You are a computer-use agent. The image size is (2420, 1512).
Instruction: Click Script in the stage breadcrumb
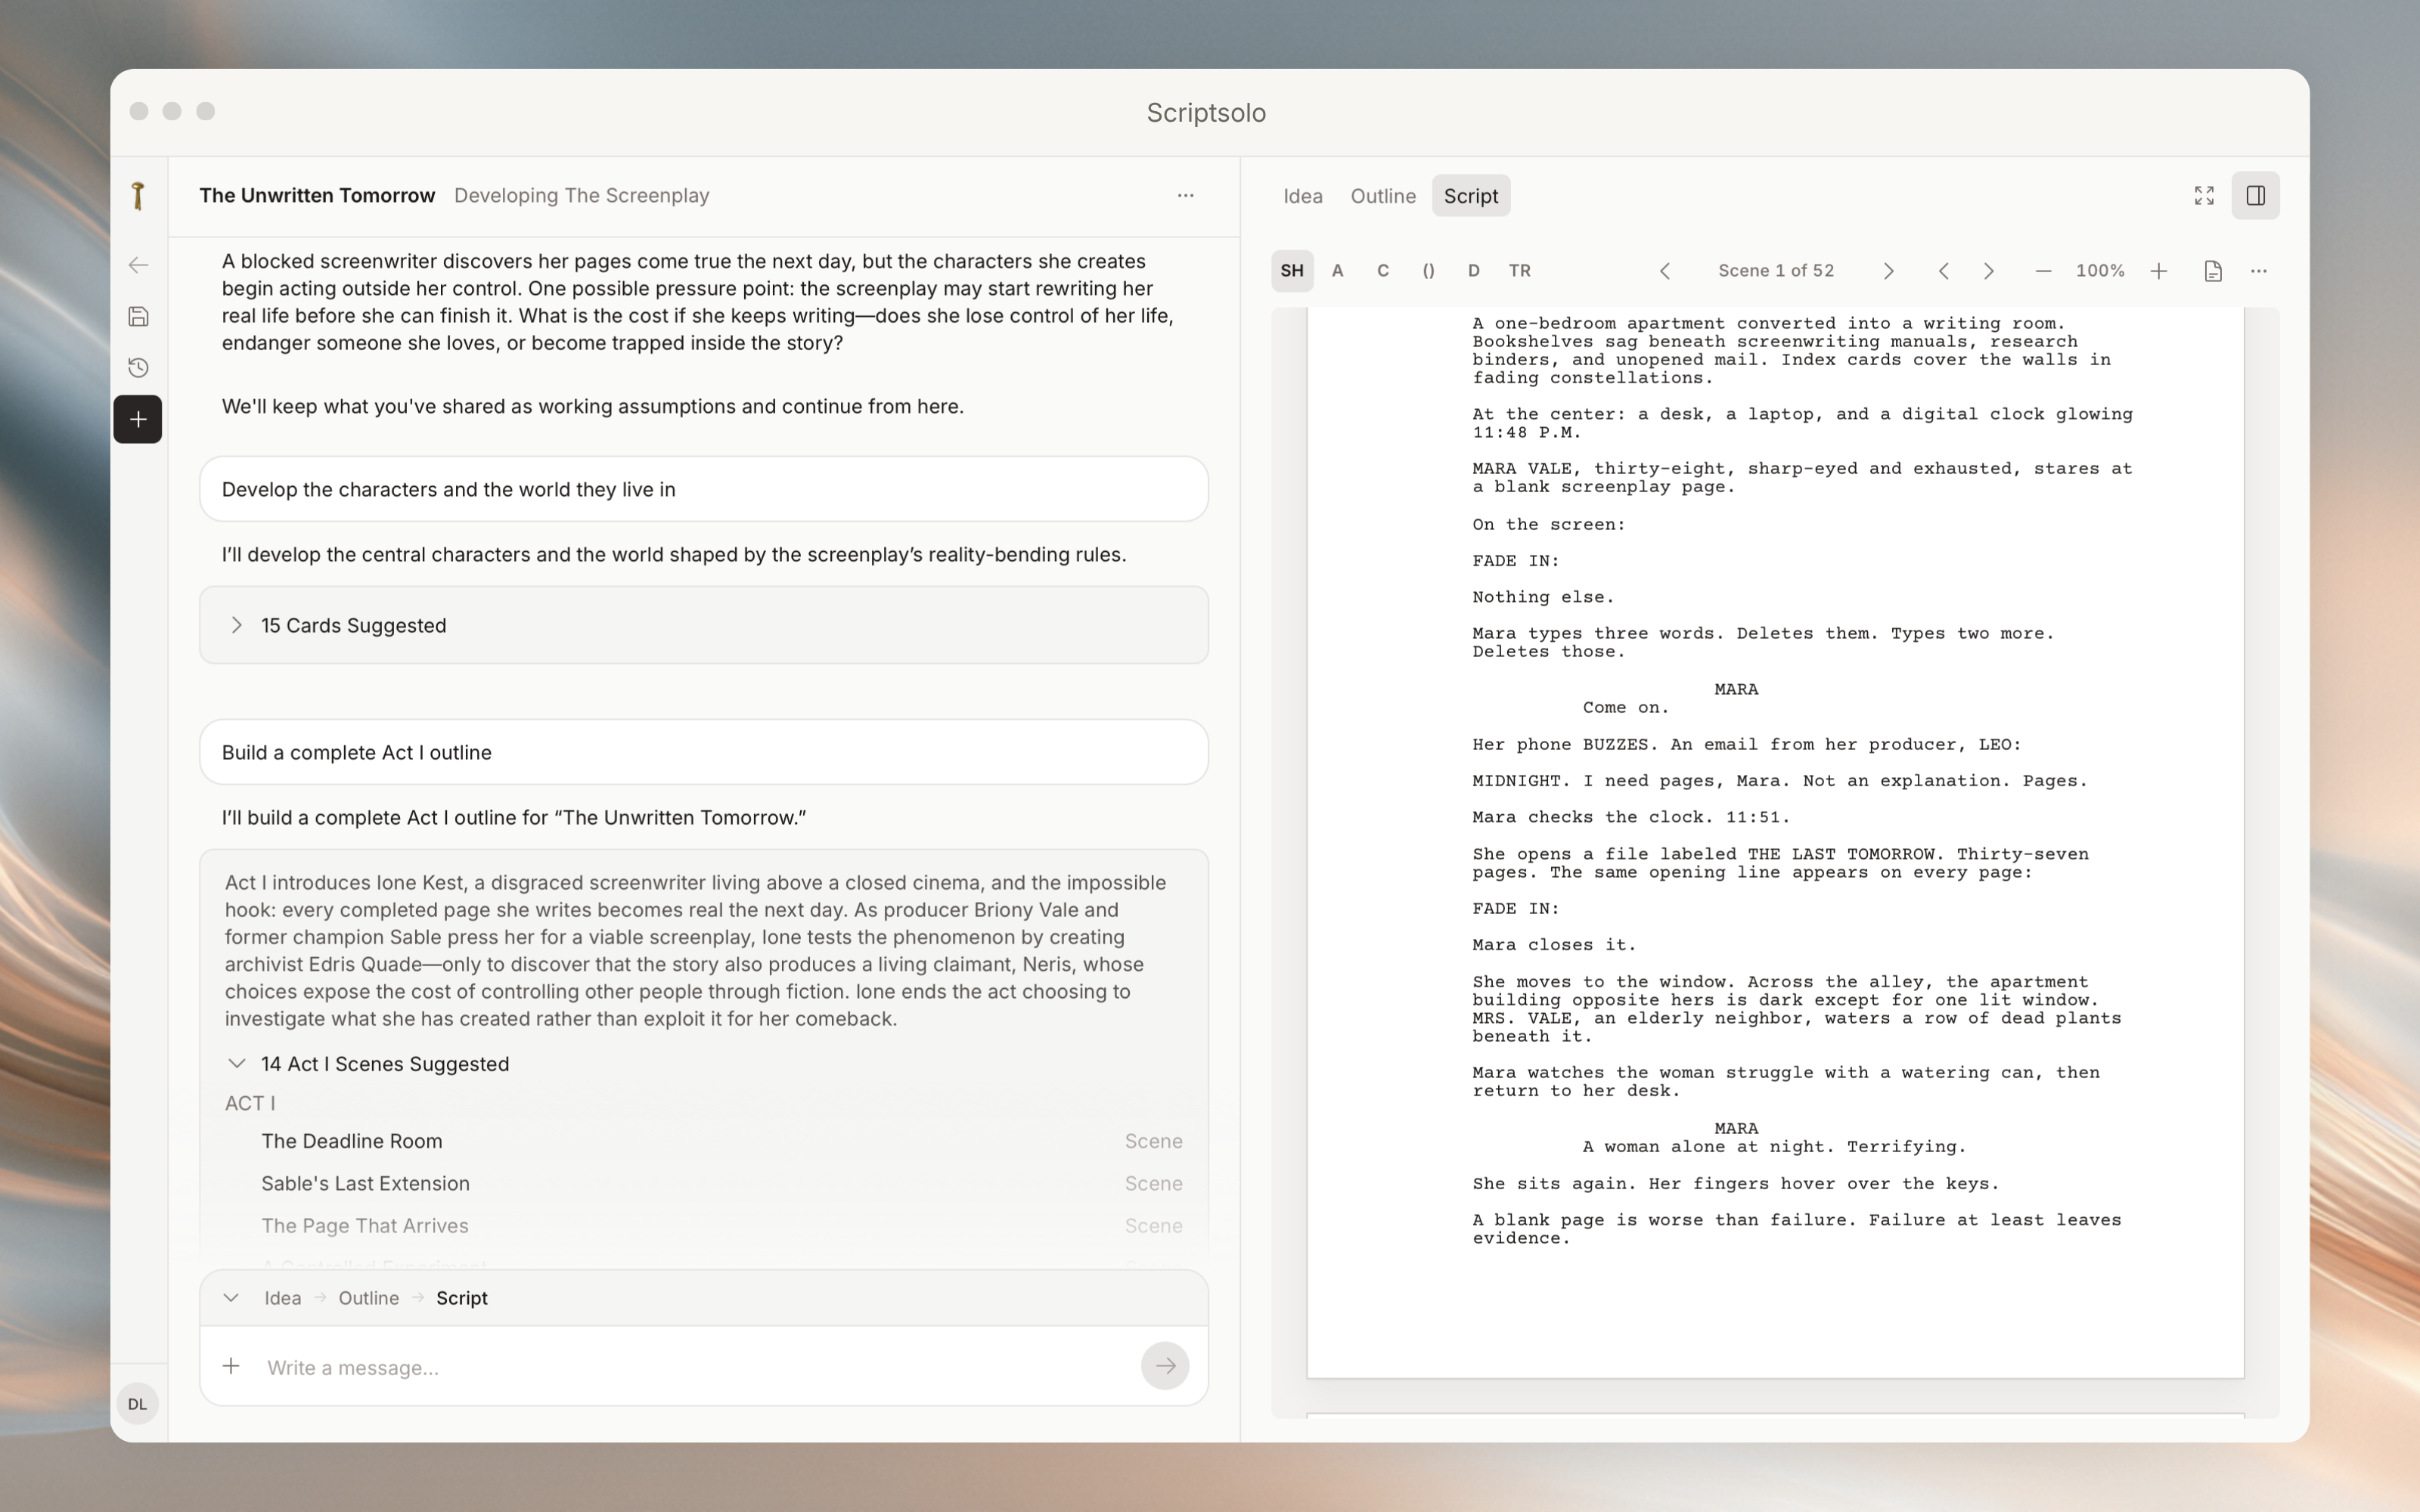(x=461, y=1298)
